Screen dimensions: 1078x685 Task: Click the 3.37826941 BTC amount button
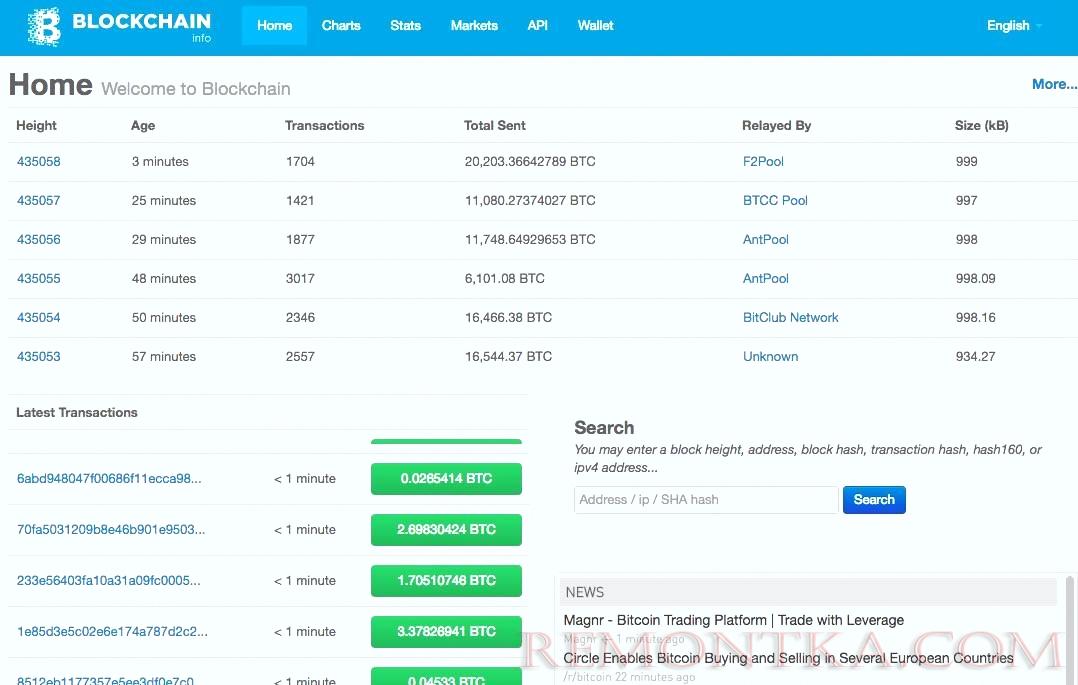(446, 631)
